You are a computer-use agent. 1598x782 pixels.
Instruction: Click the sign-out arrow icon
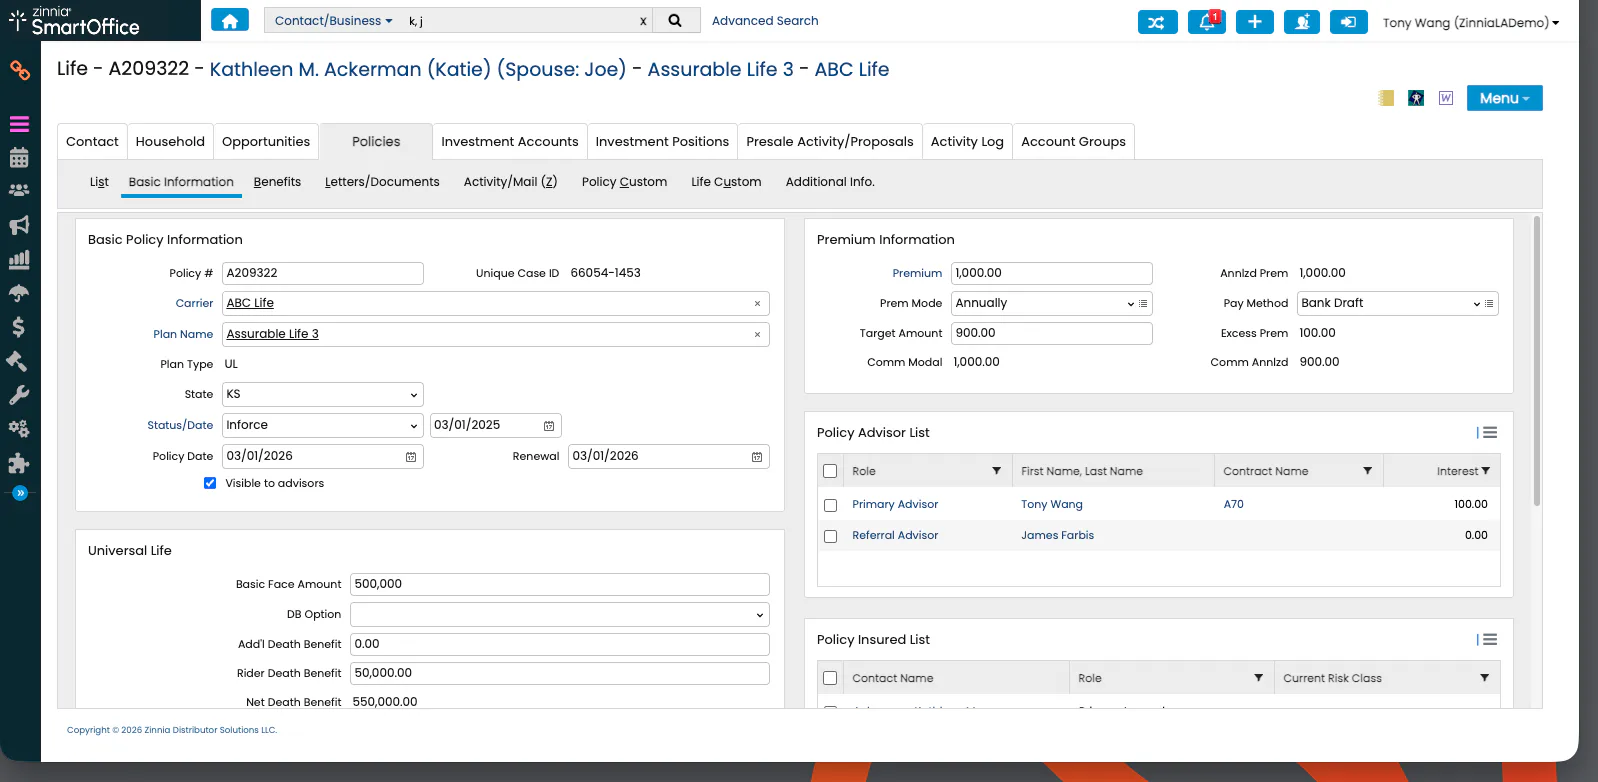[x=1348, y=22]
